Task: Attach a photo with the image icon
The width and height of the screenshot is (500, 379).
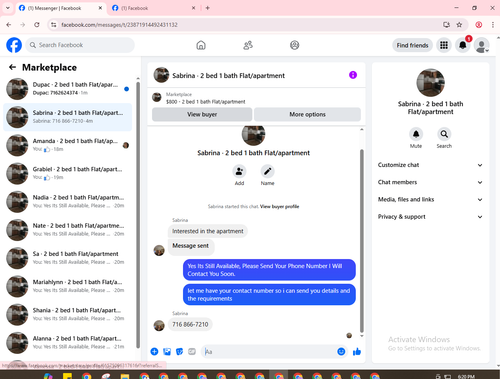Action: point(167,351)
